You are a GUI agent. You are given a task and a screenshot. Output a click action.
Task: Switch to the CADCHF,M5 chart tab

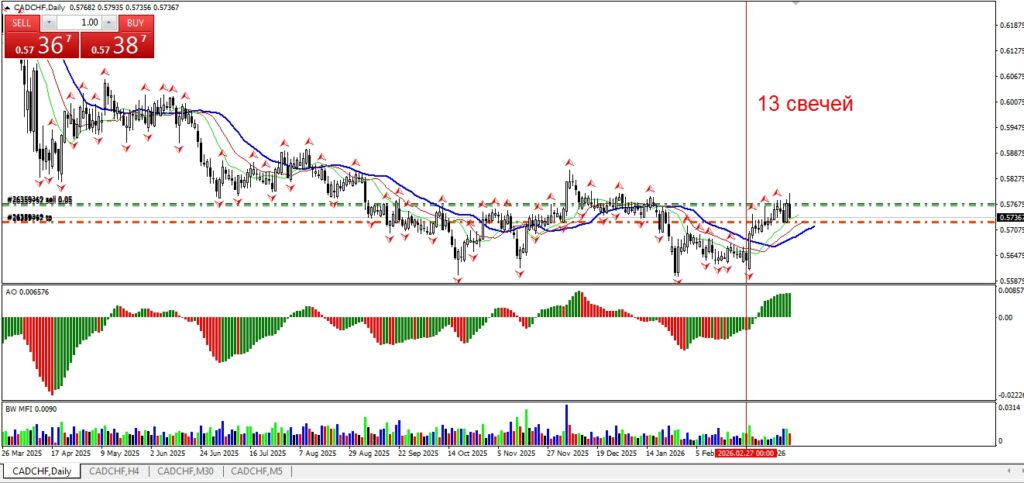coord(254,470)
